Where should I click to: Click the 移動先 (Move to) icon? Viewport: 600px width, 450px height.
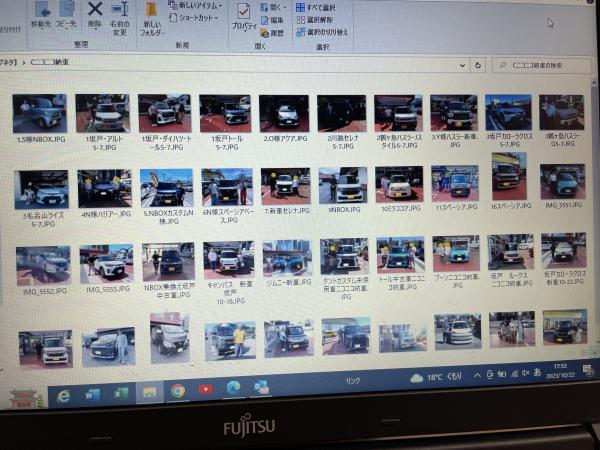tap(41, 12)
